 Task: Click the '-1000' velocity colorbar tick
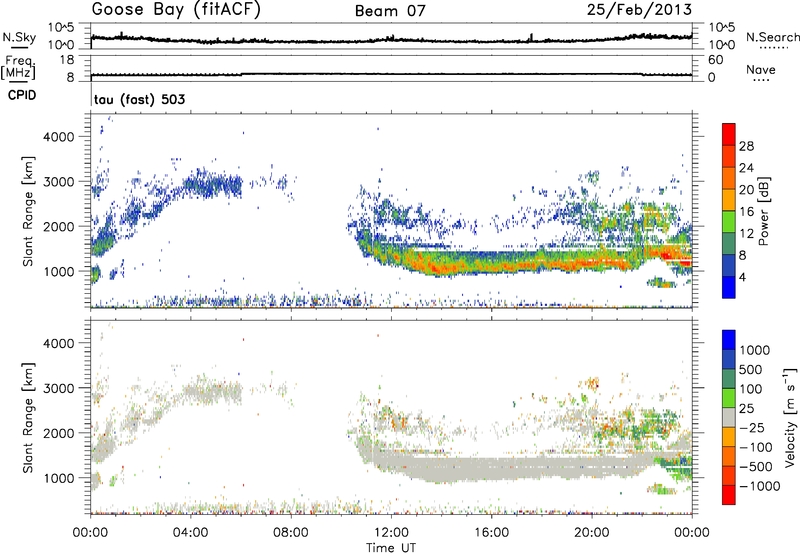coord(760,486)
